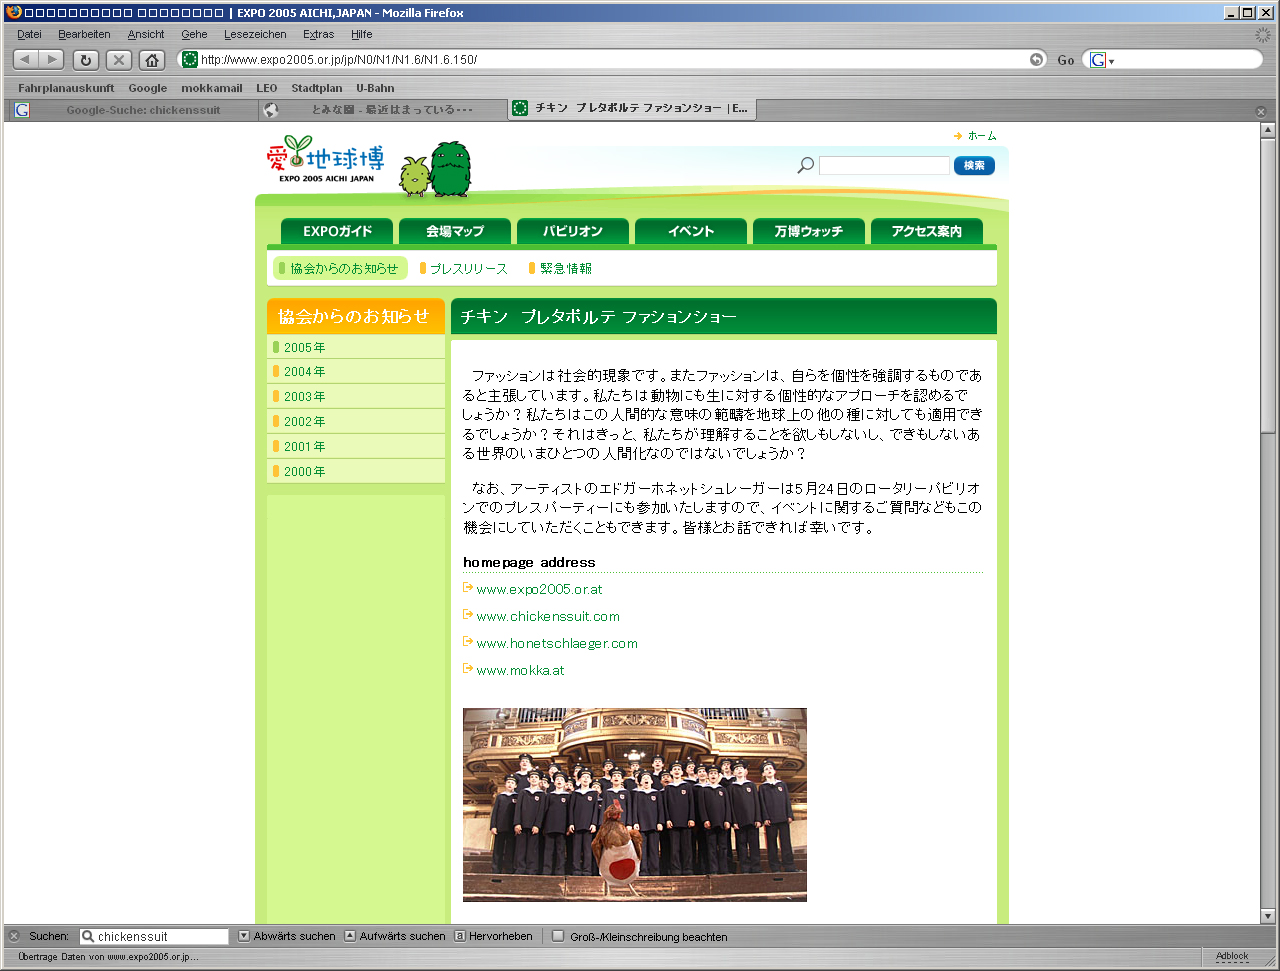
Task: Close the find bar with its X icon
Action: tap(14, 936)
